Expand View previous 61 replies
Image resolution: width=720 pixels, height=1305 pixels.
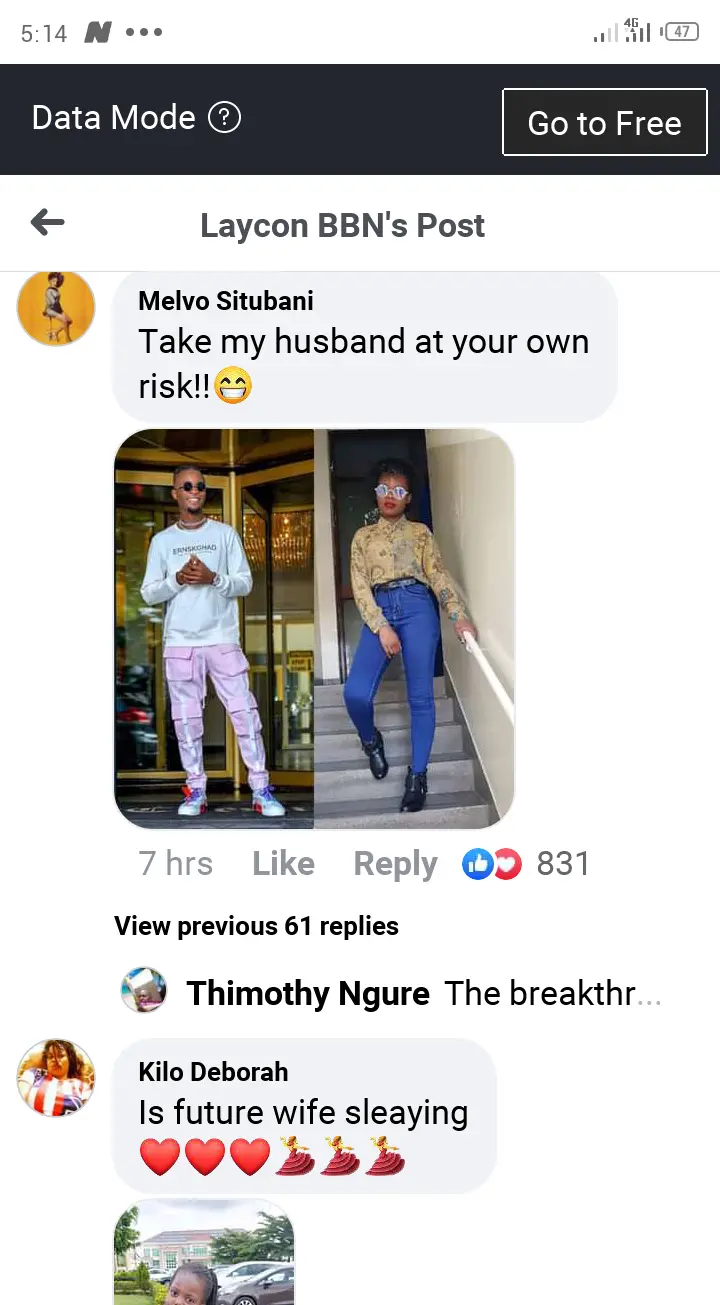pyautogui.click(x=256, y=926)
